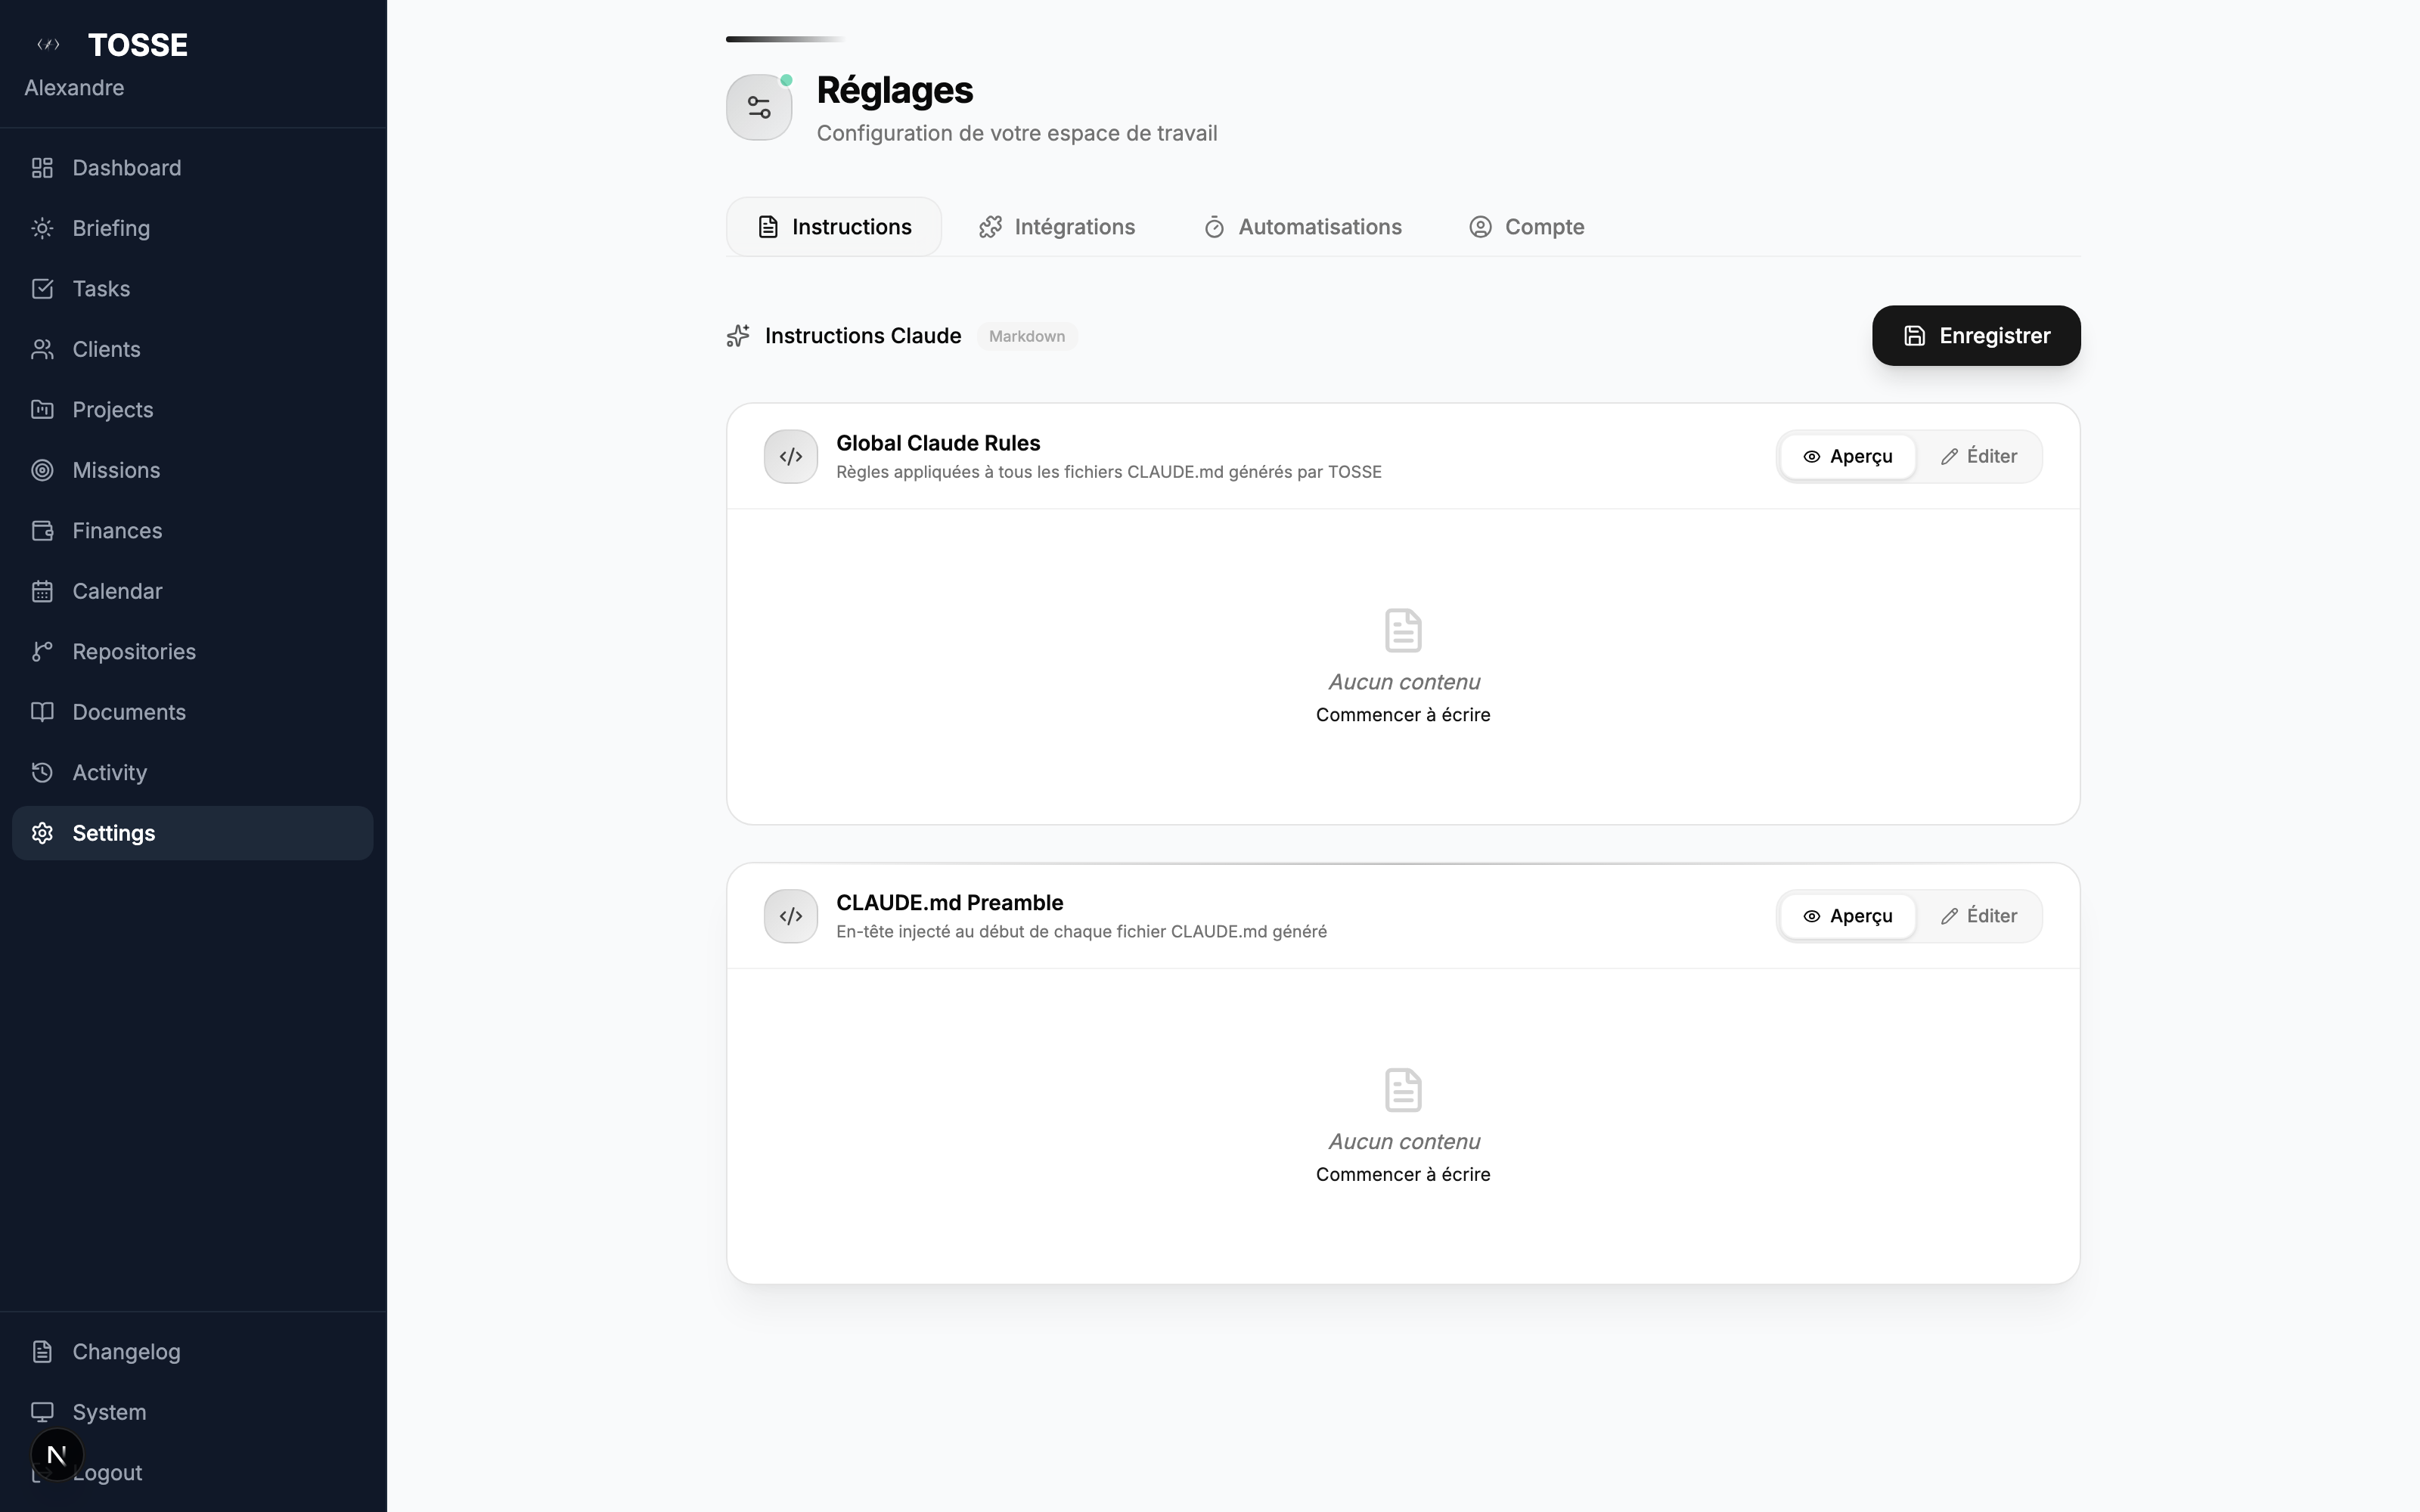Select the Repositories branch icon in sidebar
The width and height of the screenshot is (2420, 1512).
point(42,651)
